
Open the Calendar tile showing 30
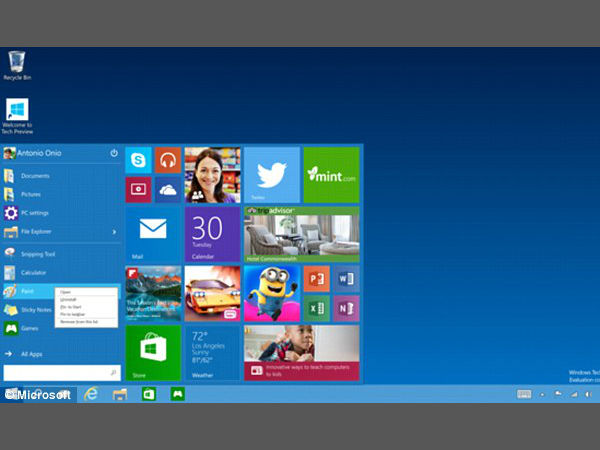point(211,234)
